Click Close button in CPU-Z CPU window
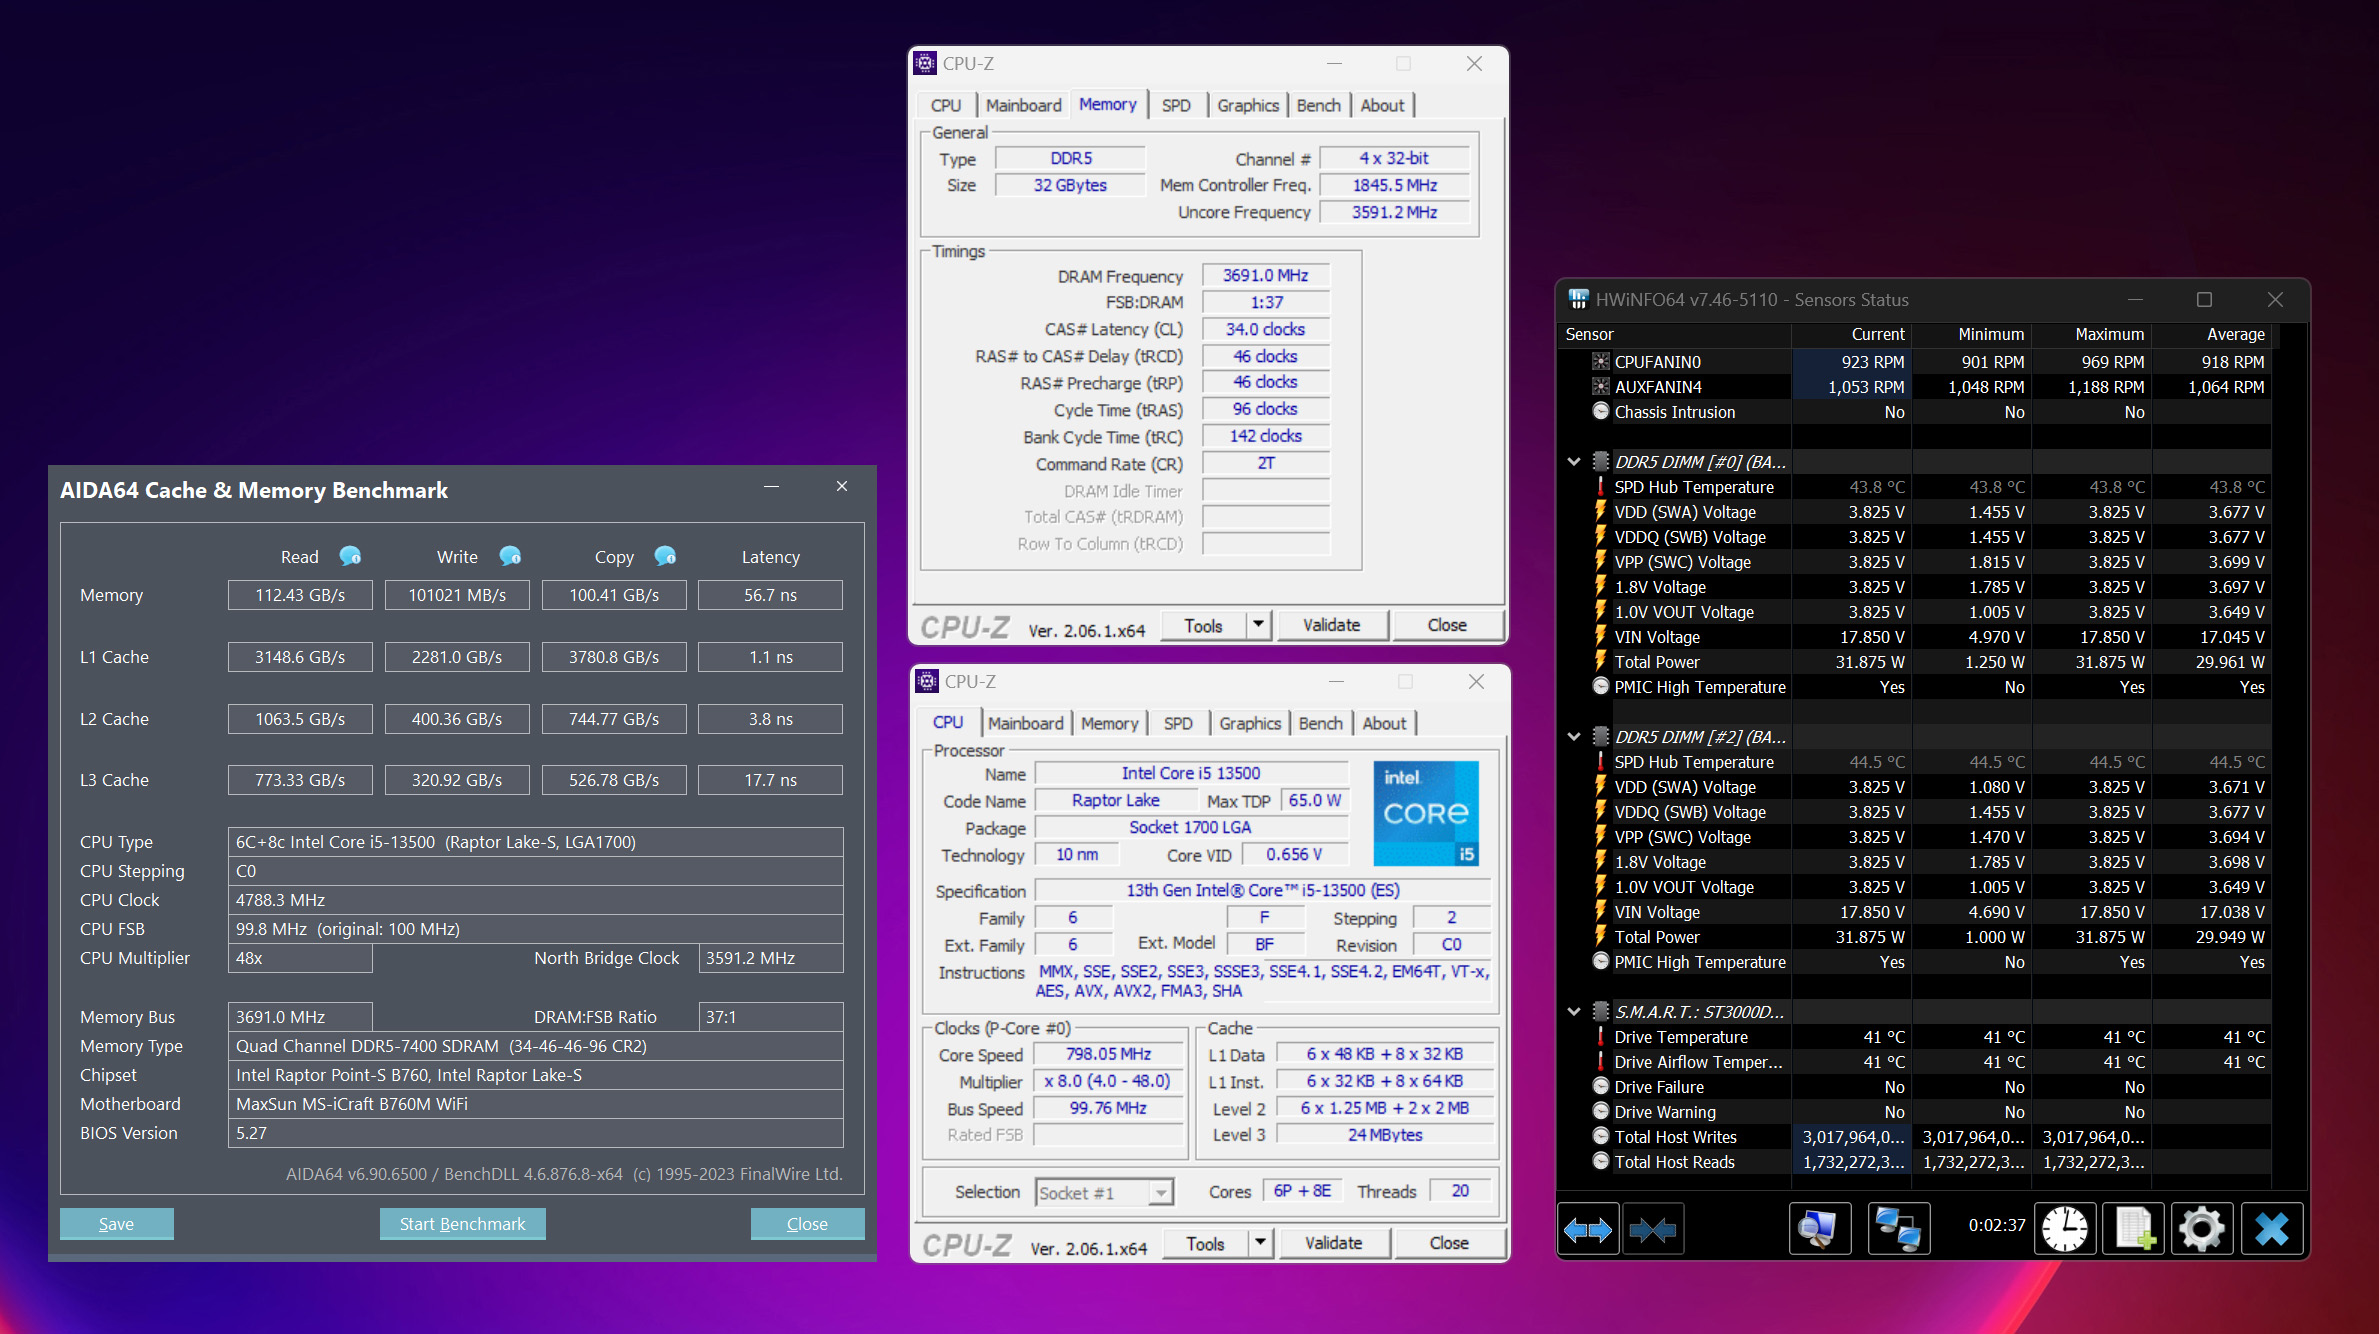This screenshot has width=2379, height=1334. pyautogui.click(x=1449, y=1243)
